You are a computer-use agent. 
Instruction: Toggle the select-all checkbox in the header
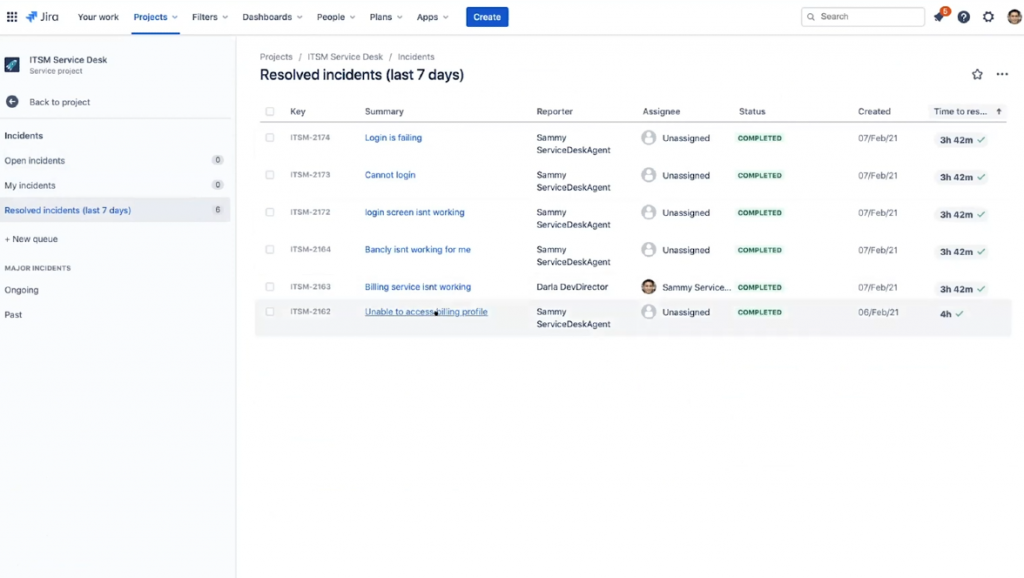click(270, 112)
